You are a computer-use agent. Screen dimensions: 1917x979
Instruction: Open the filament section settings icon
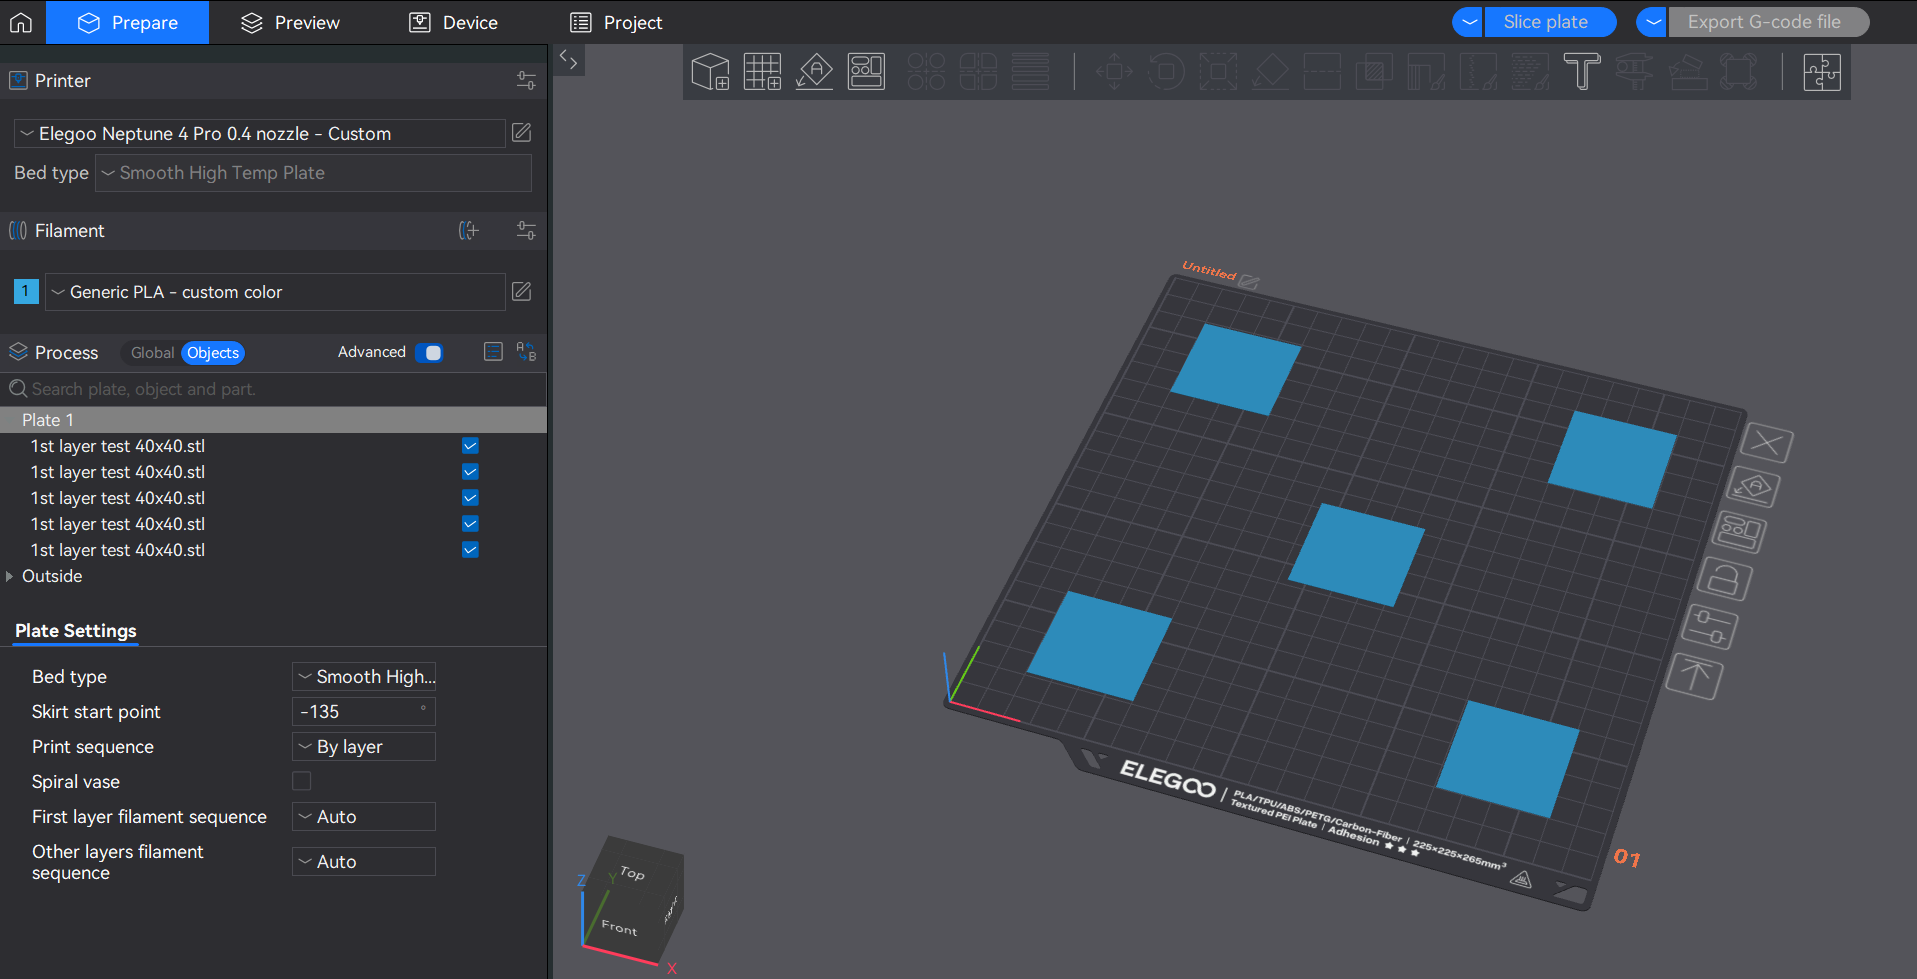point(526,231)
